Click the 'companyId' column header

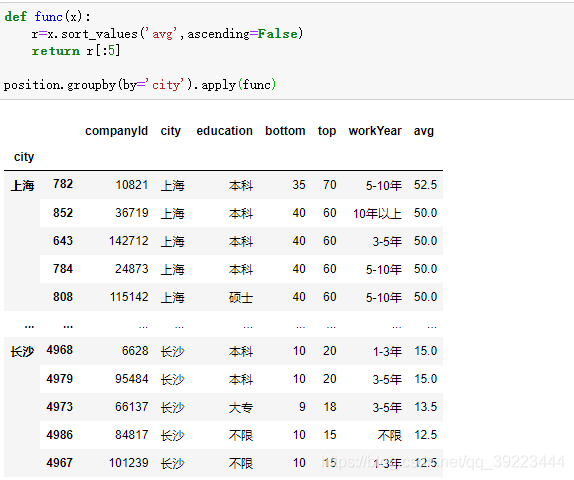pyautogui.click(x=116, y=131)
